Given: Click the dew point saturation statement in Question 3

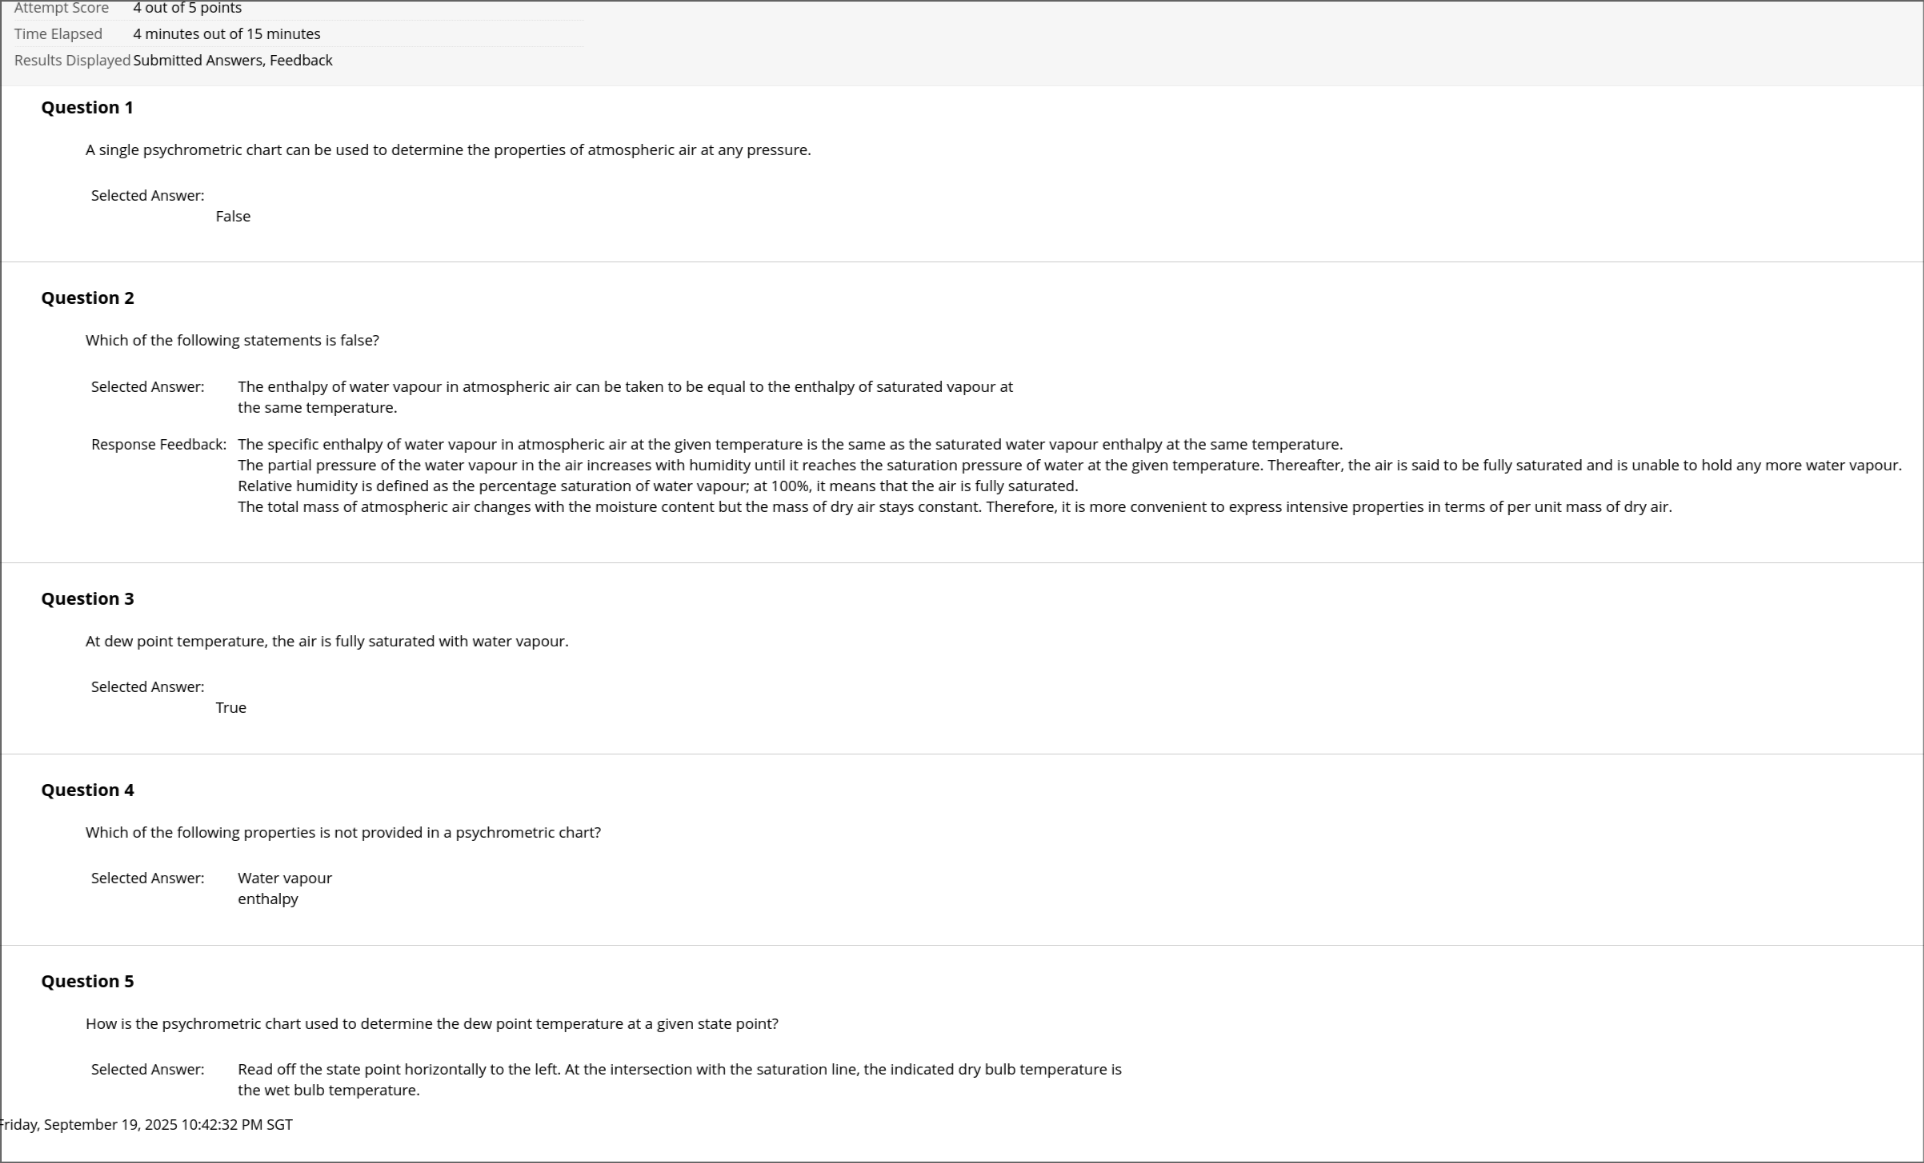Looking at the screenshot, I should 326,641.
